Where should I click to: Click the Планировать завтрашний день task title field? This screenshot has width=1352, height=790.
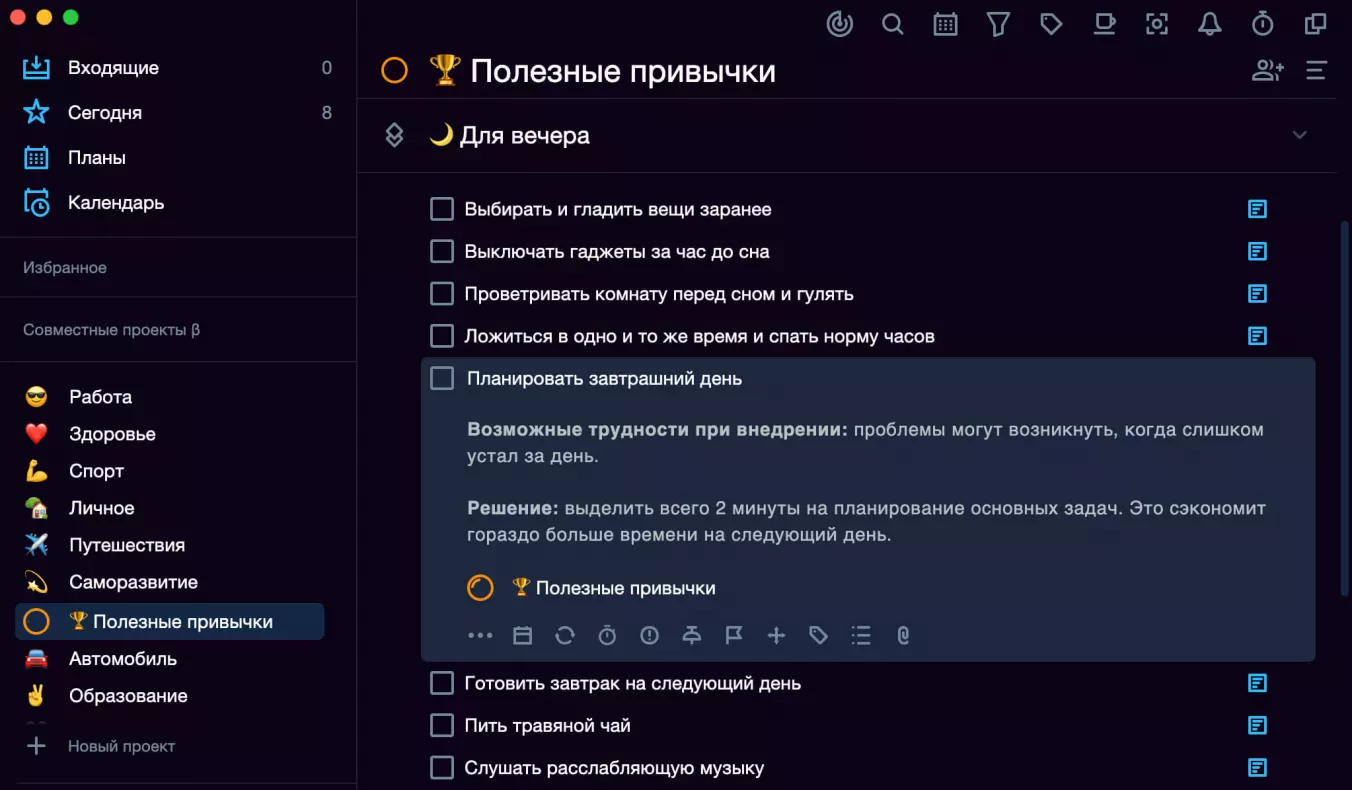pyautogui.click(x=605, y=379)
